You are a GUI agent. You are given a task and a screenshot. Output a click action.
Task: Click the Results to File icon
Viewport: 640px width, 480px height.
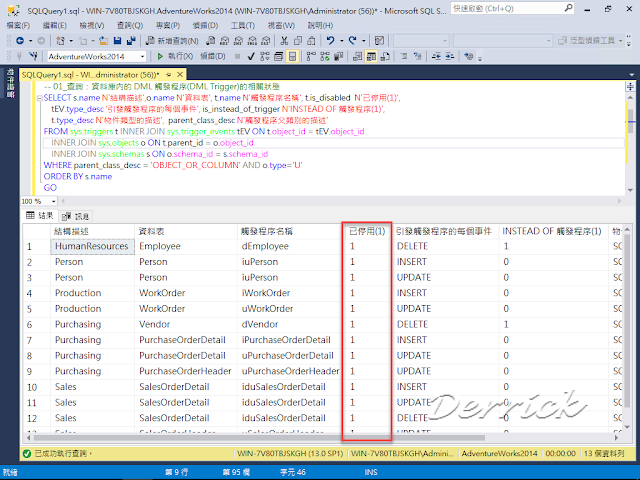point(385,56)
